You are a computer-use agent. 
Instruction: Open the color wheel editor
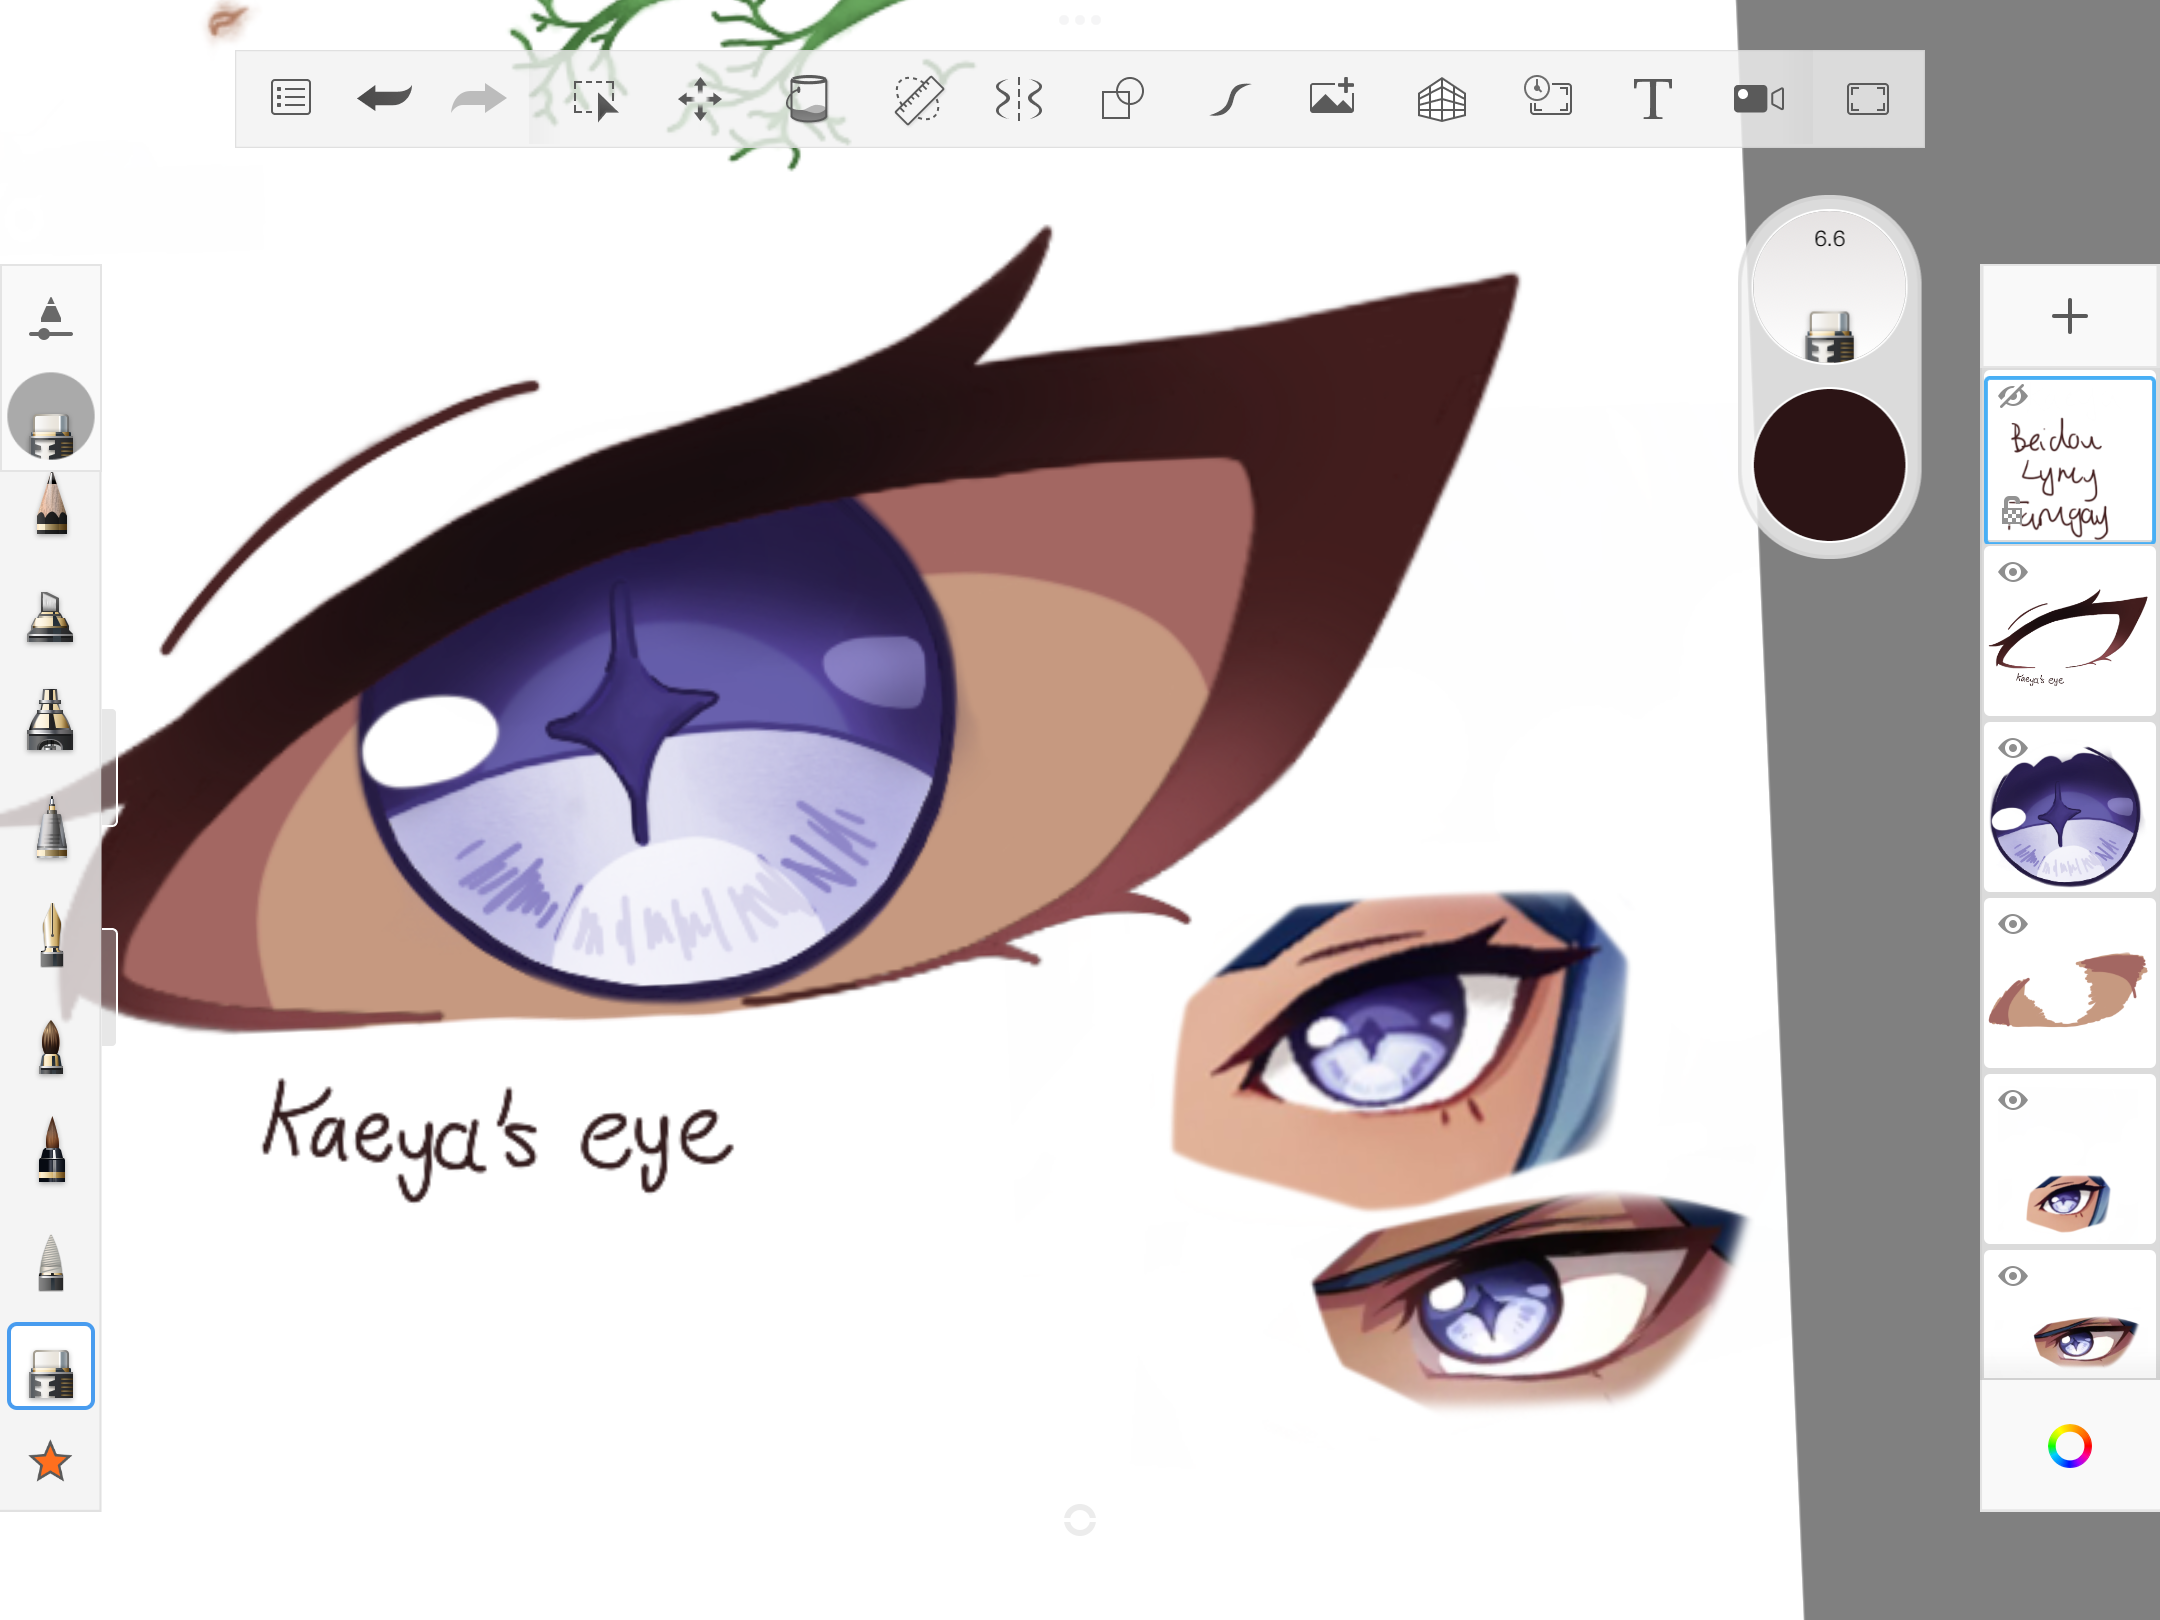pyautogui.click(x=2069, y=1446)
